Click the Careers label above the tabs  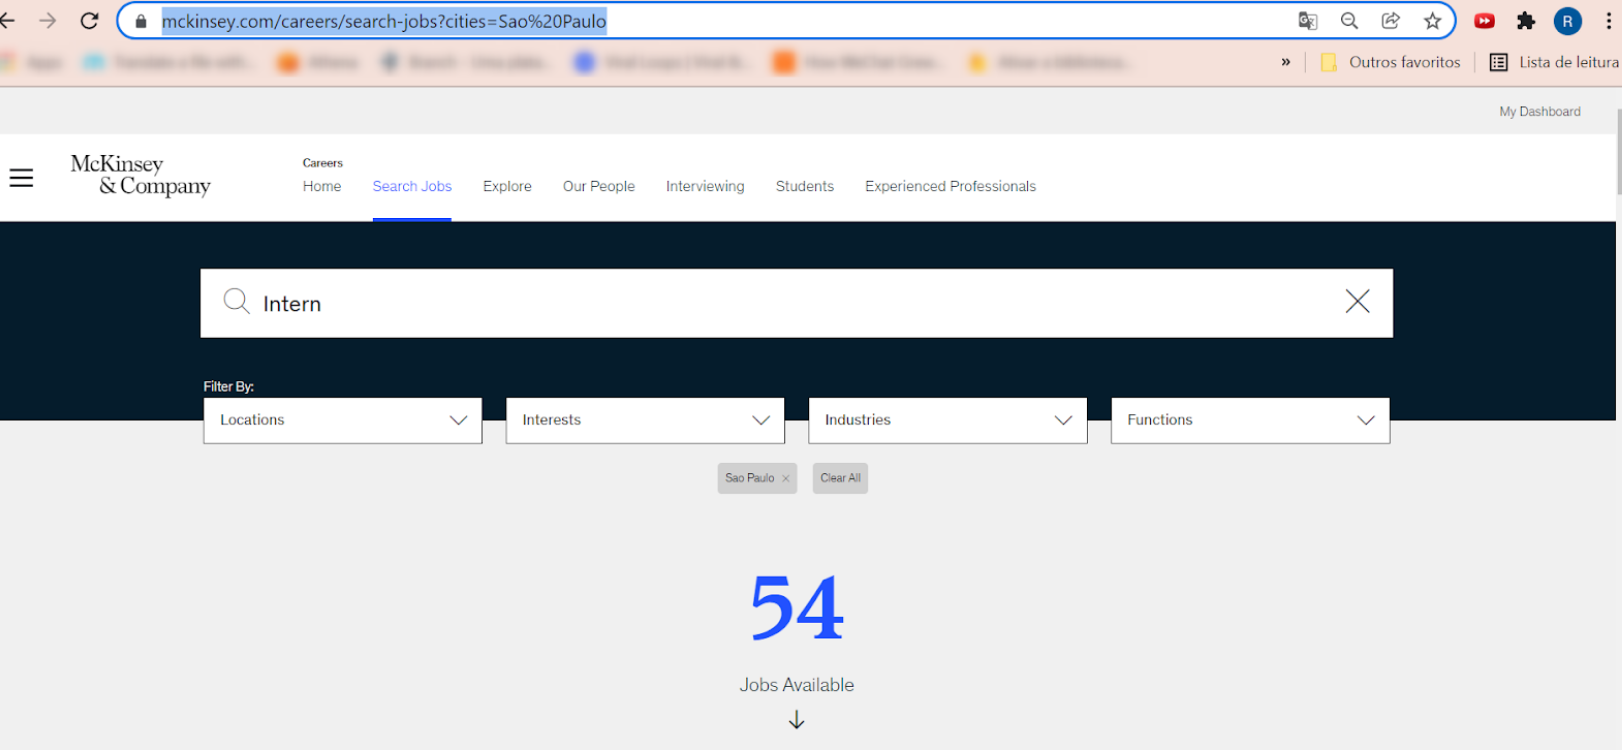pyautogui.click(x=322, y=163)
